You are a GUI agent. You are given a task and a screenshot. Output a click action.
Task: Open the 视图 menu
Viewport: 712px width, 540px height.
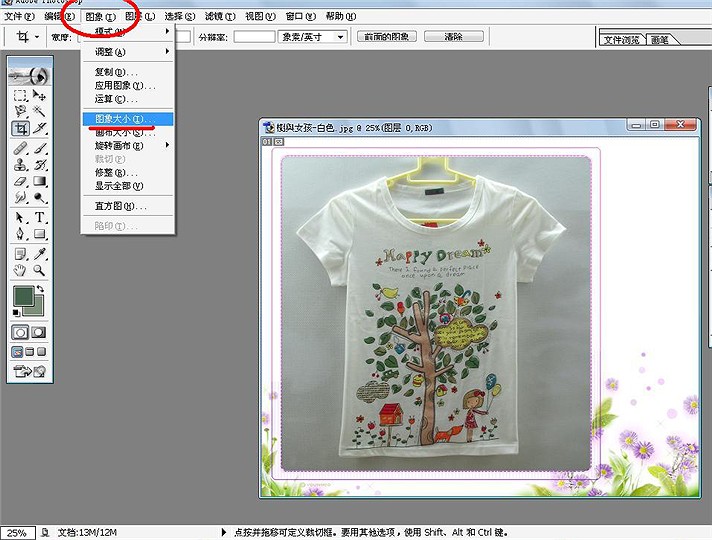261,16
